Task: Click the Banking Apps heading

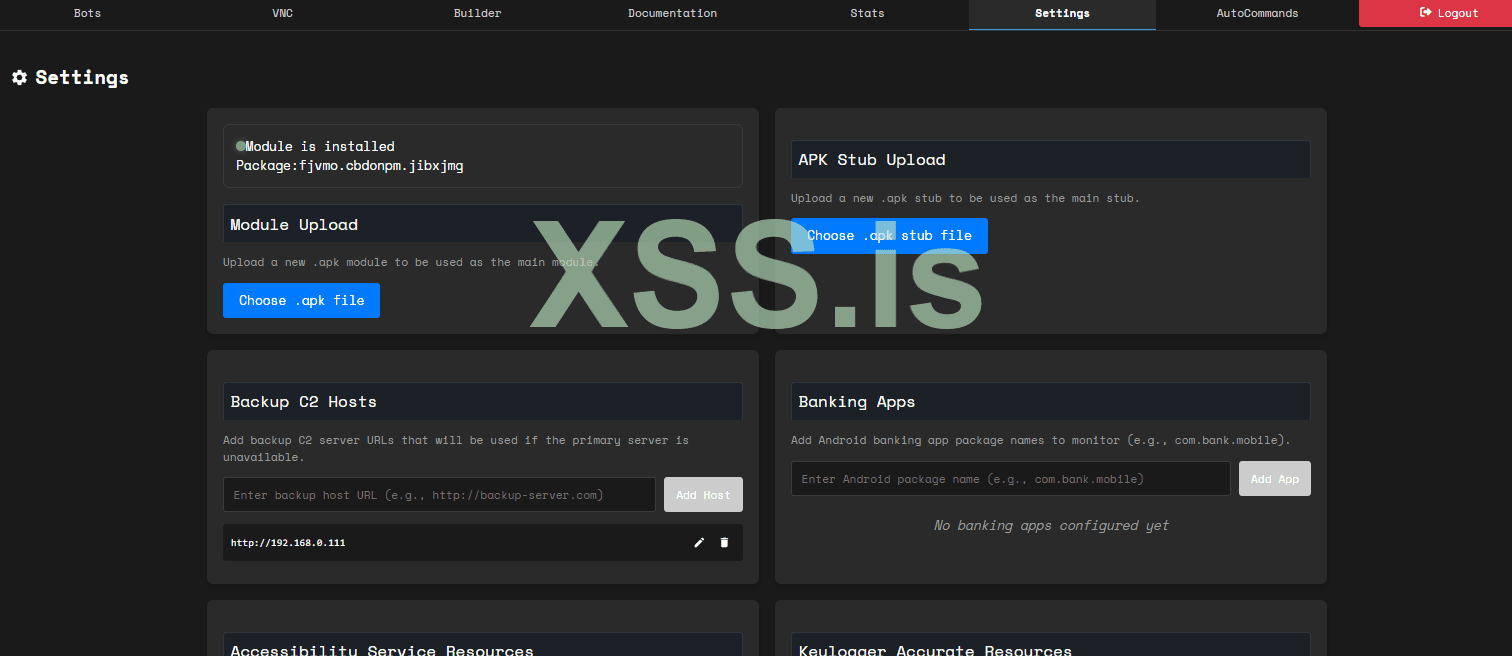Action: tap(857, 402)
